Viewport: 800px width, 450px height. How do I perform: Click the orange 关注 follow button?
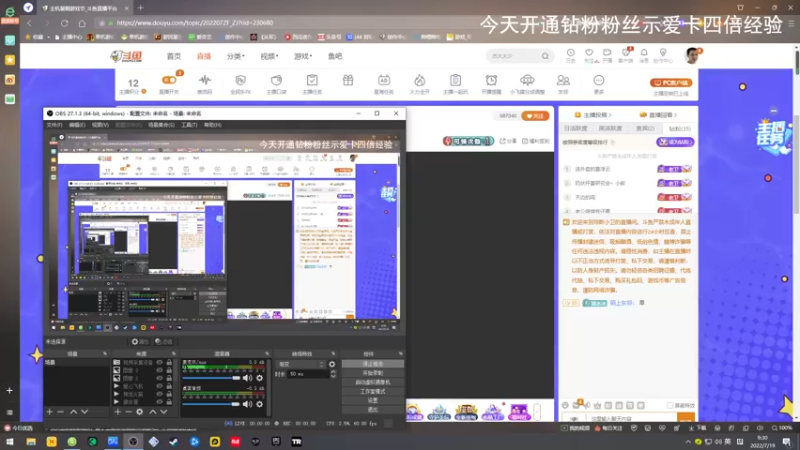[535, 116]
